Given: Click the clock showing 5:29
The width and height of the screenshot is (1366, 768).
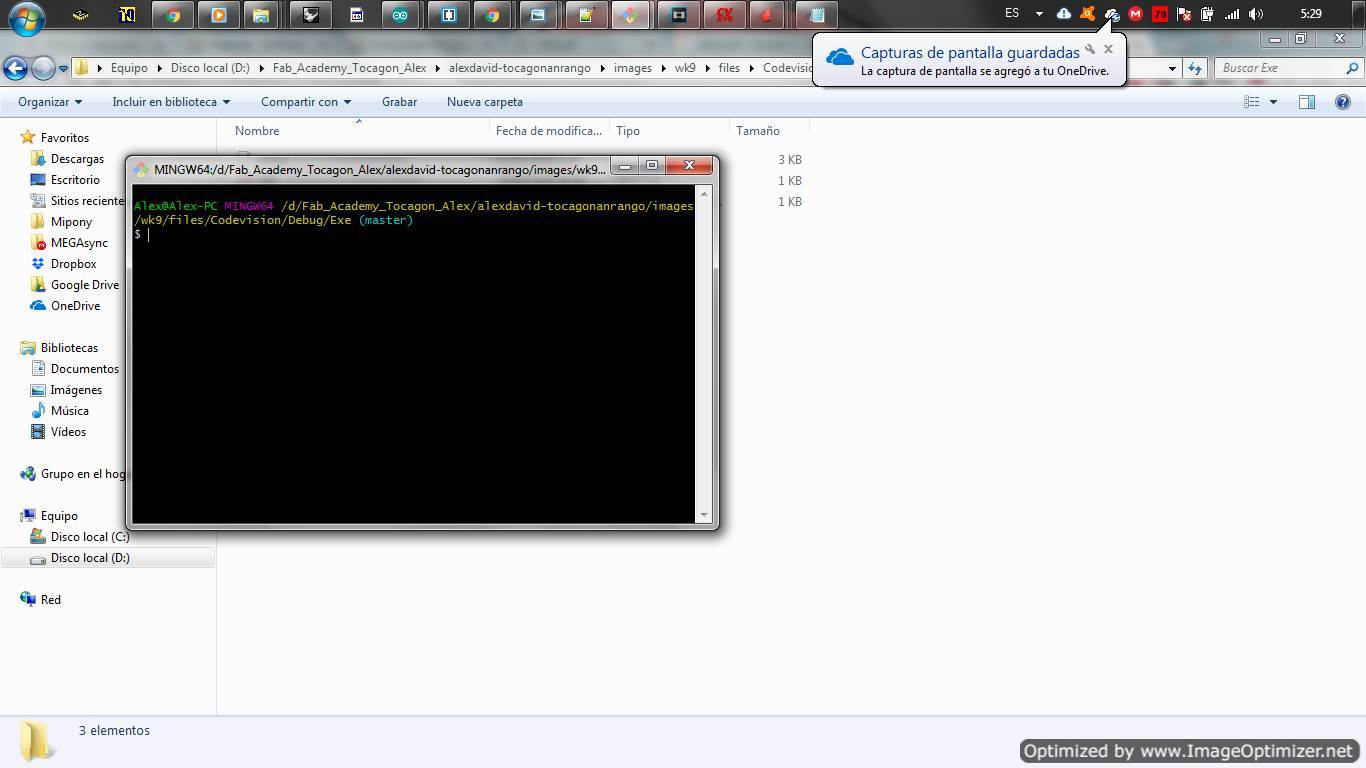Looking at the screenshot, I should 1311,14.
